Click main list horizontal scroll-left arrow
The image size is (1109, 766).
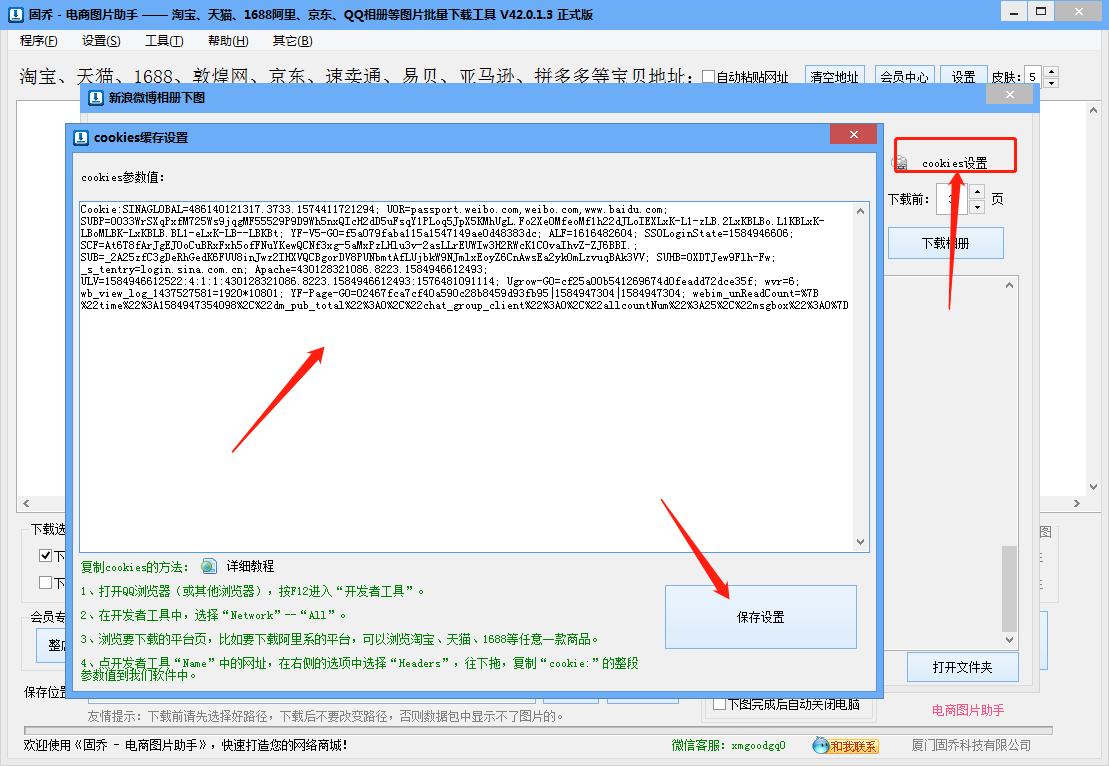pyautogui.click(x=26, y=504)
